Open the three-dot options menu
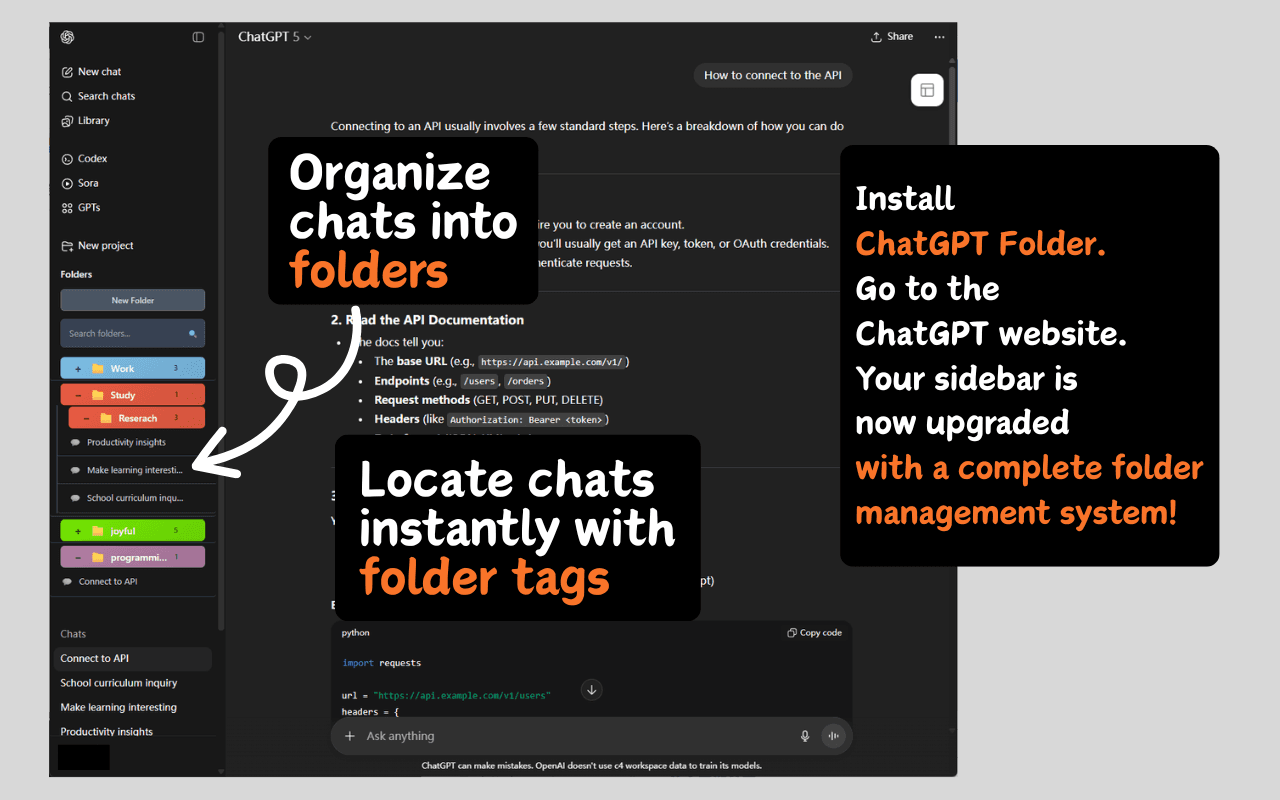Screen dimensions: 1280x800 point(939,36)
